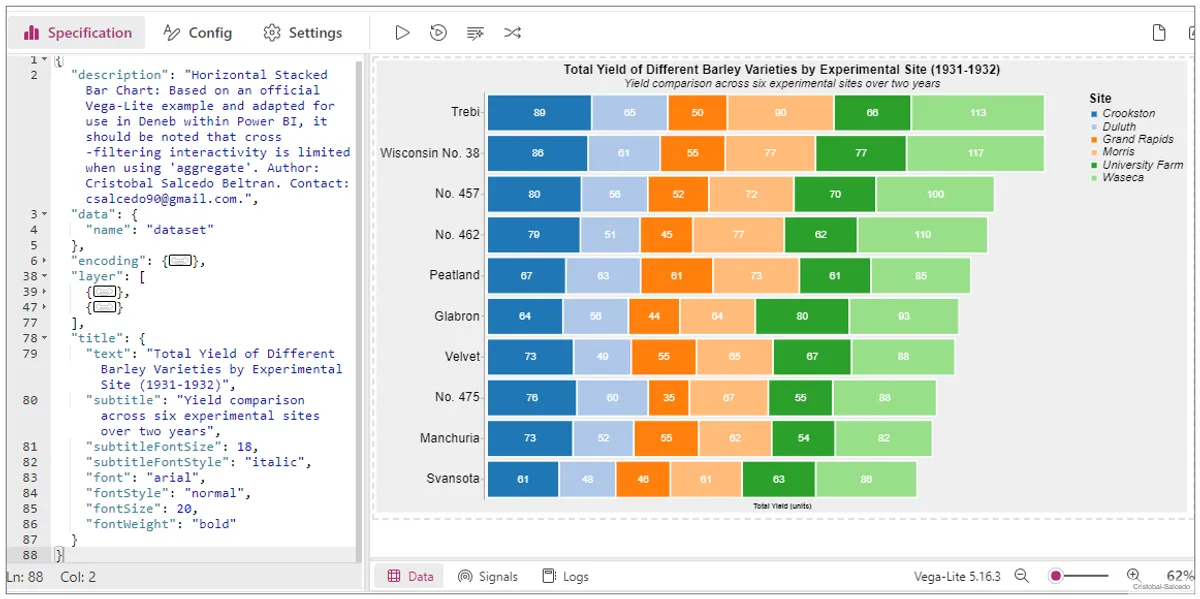Open the Data pane tab
The image size is (1200, 599).
pyautogui.click(x=410, y=576)
